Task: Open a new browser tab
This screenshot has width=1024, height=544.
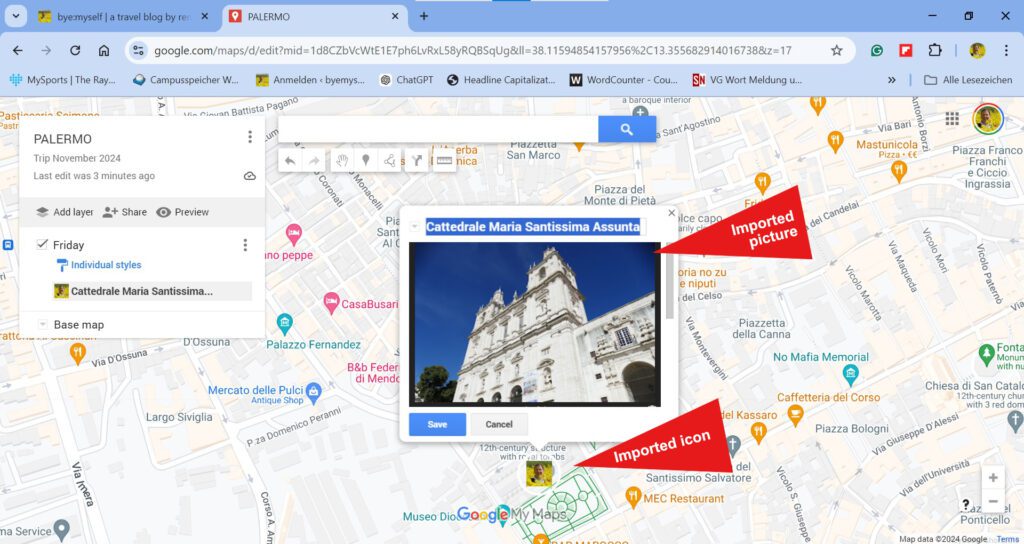Action: [424, 16]
